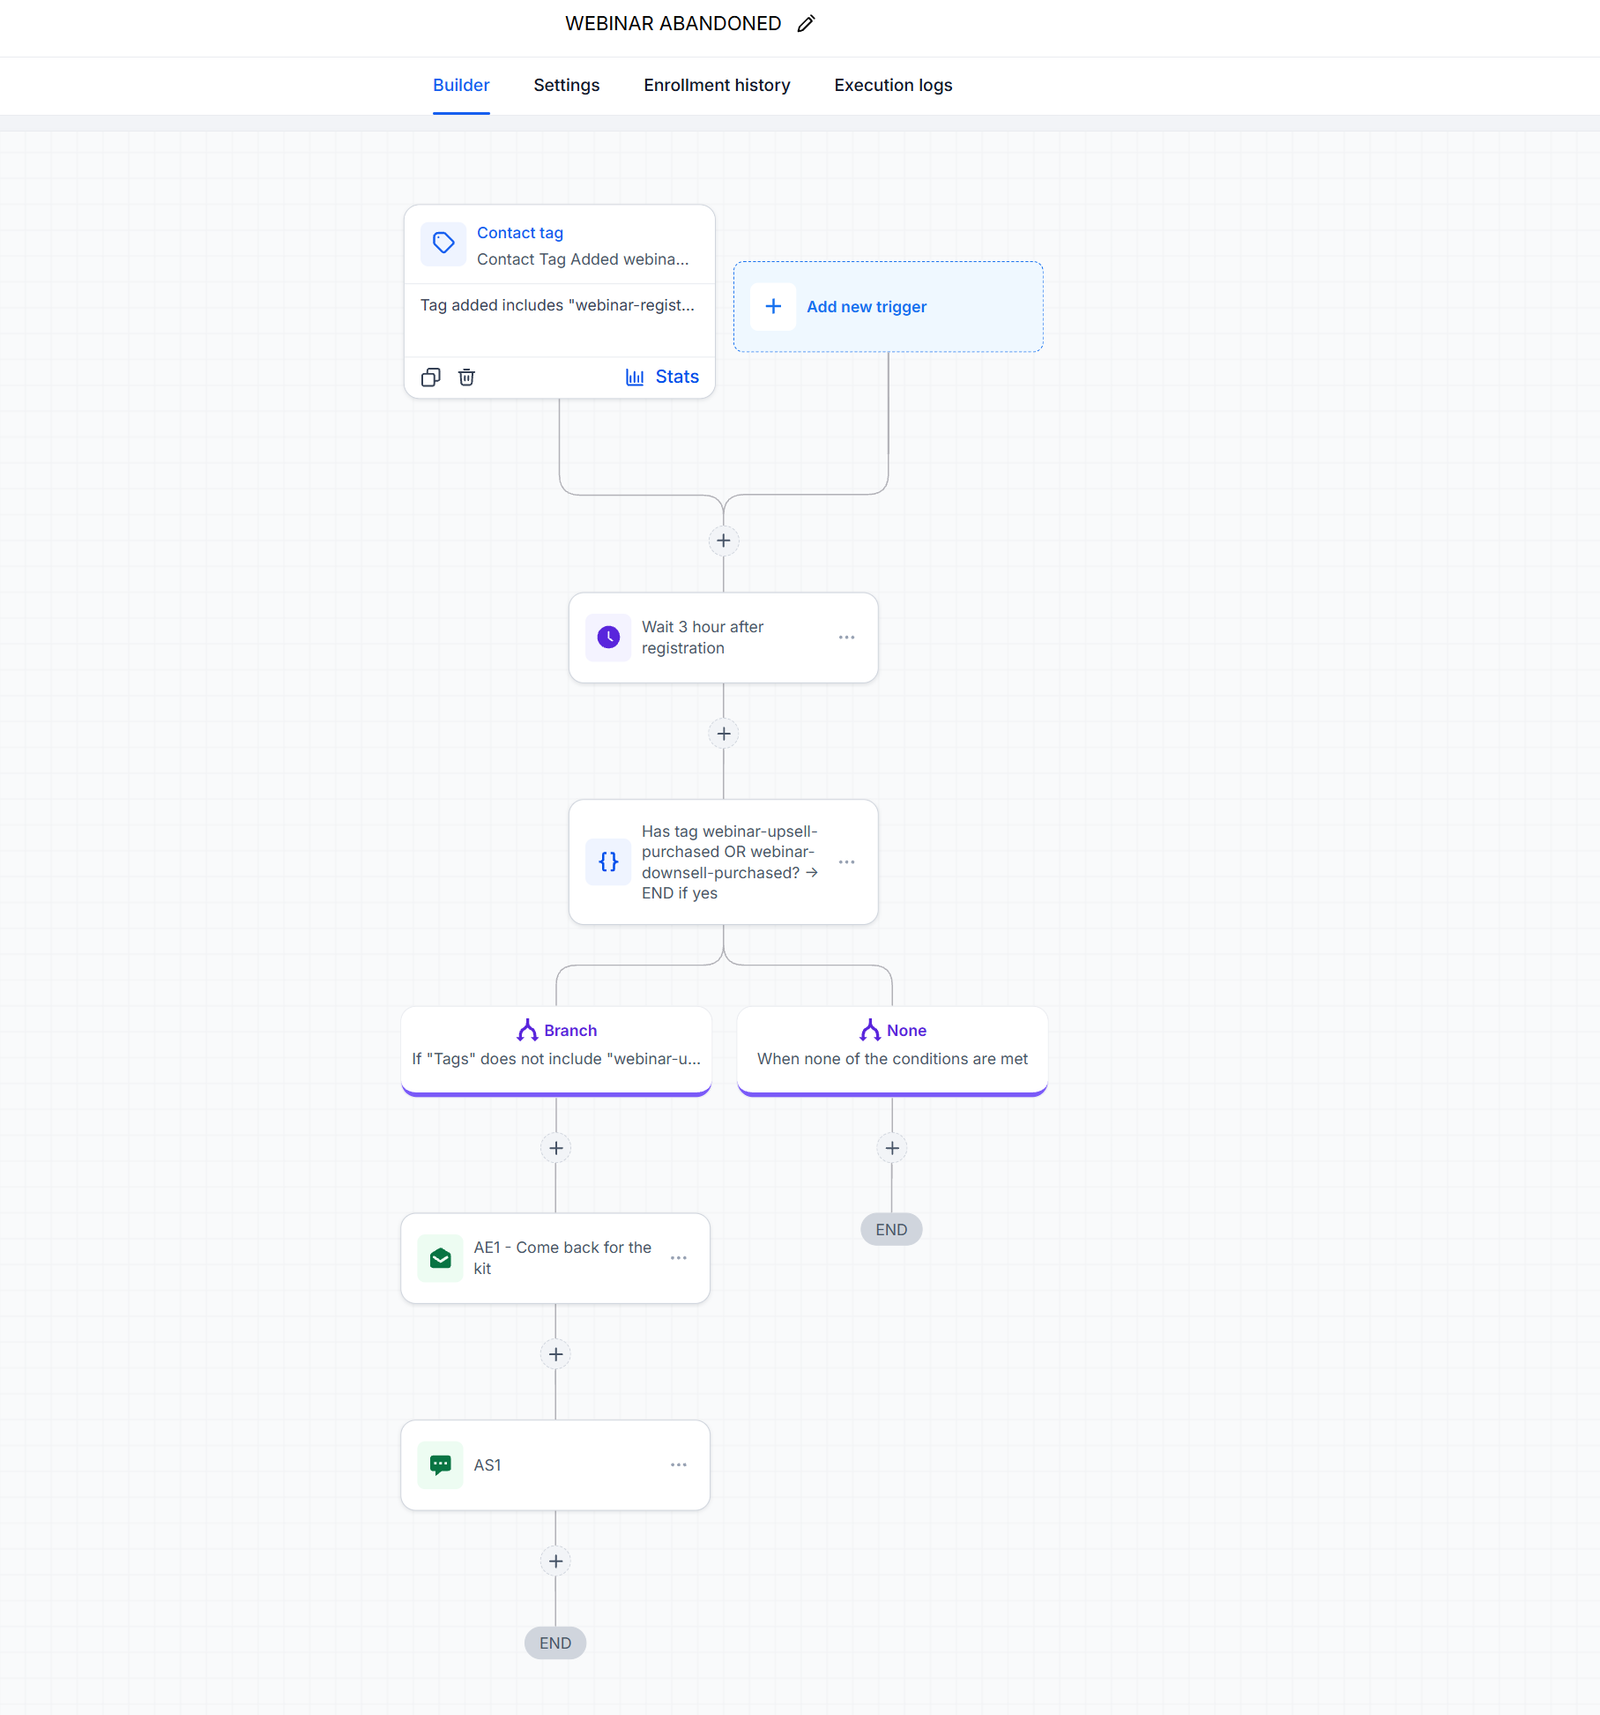1600x1715 pixels.
Task: Delete the Contact tag trigger with trash icon
Action: coord(467,377)
